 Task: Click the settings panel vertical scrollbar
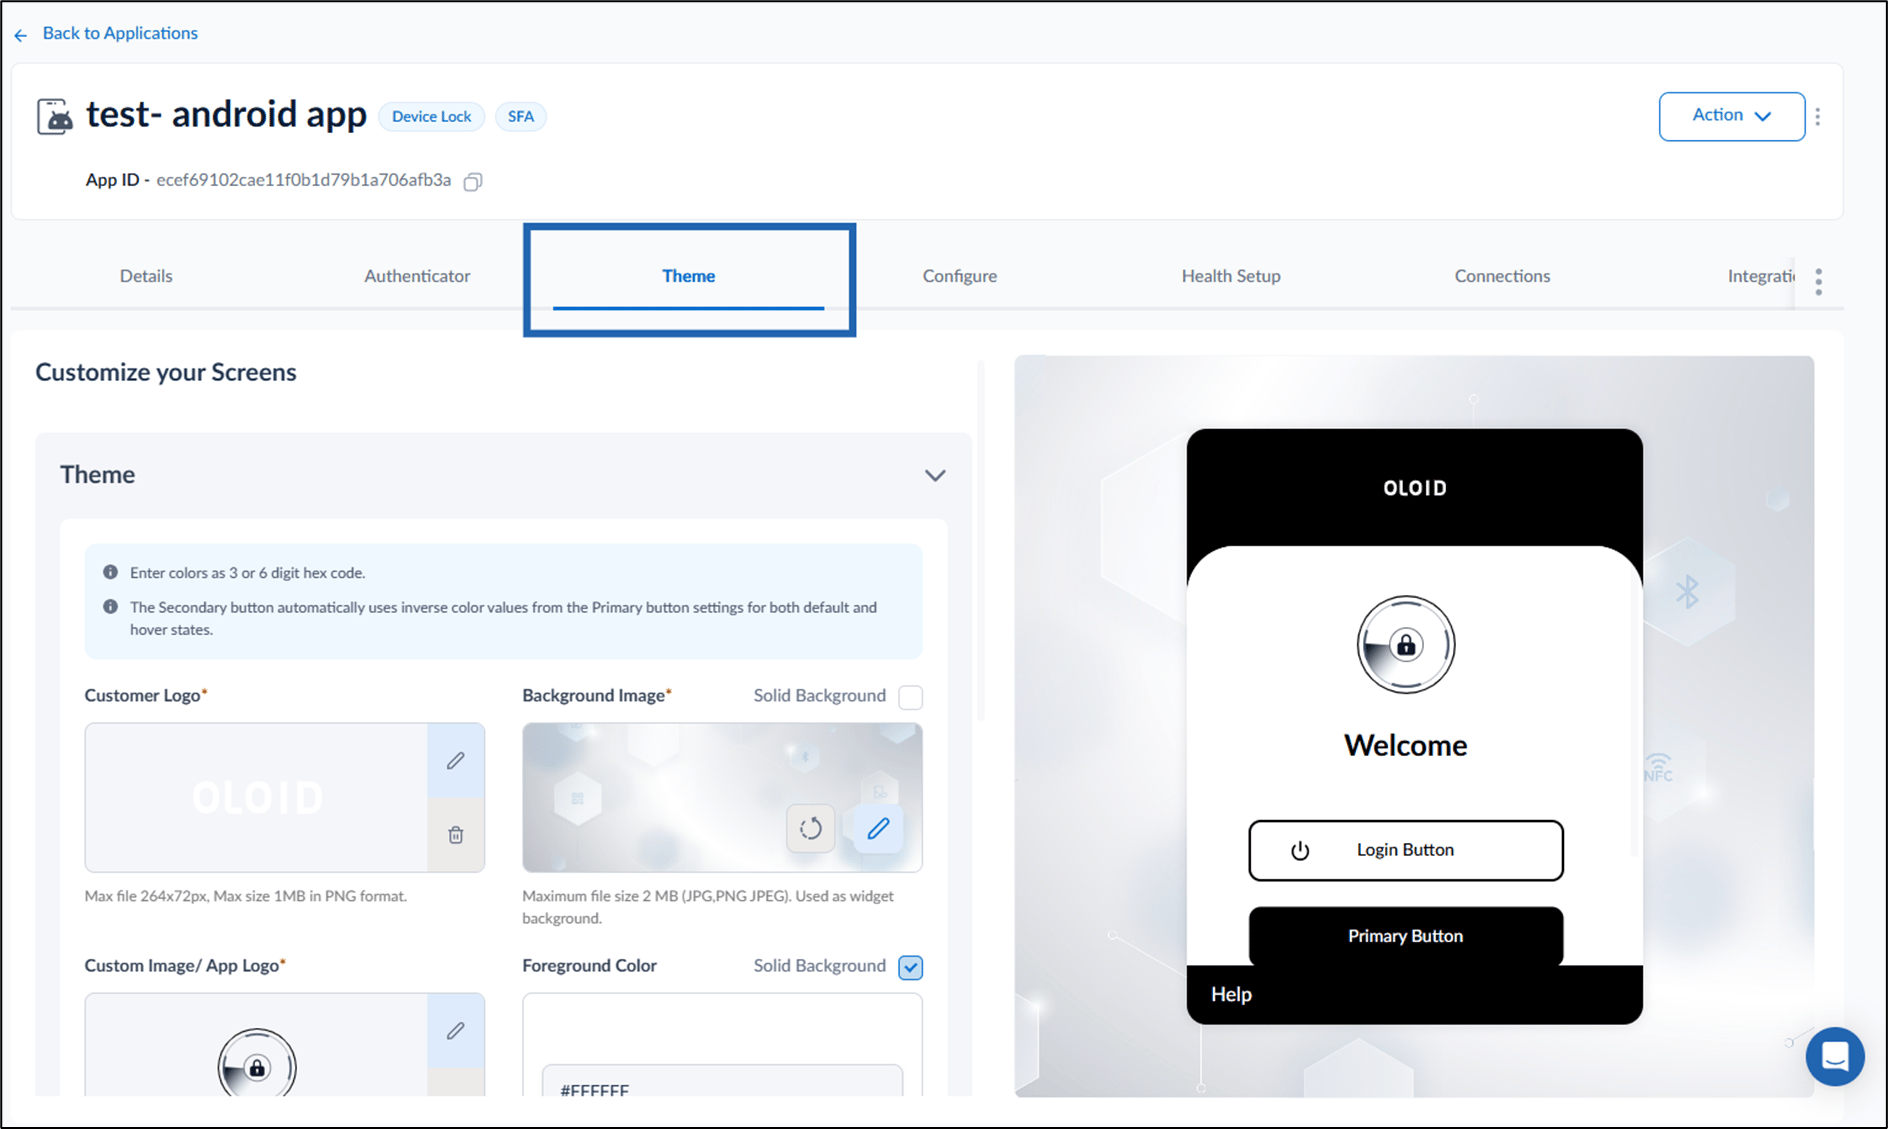[x=981, y=540]
